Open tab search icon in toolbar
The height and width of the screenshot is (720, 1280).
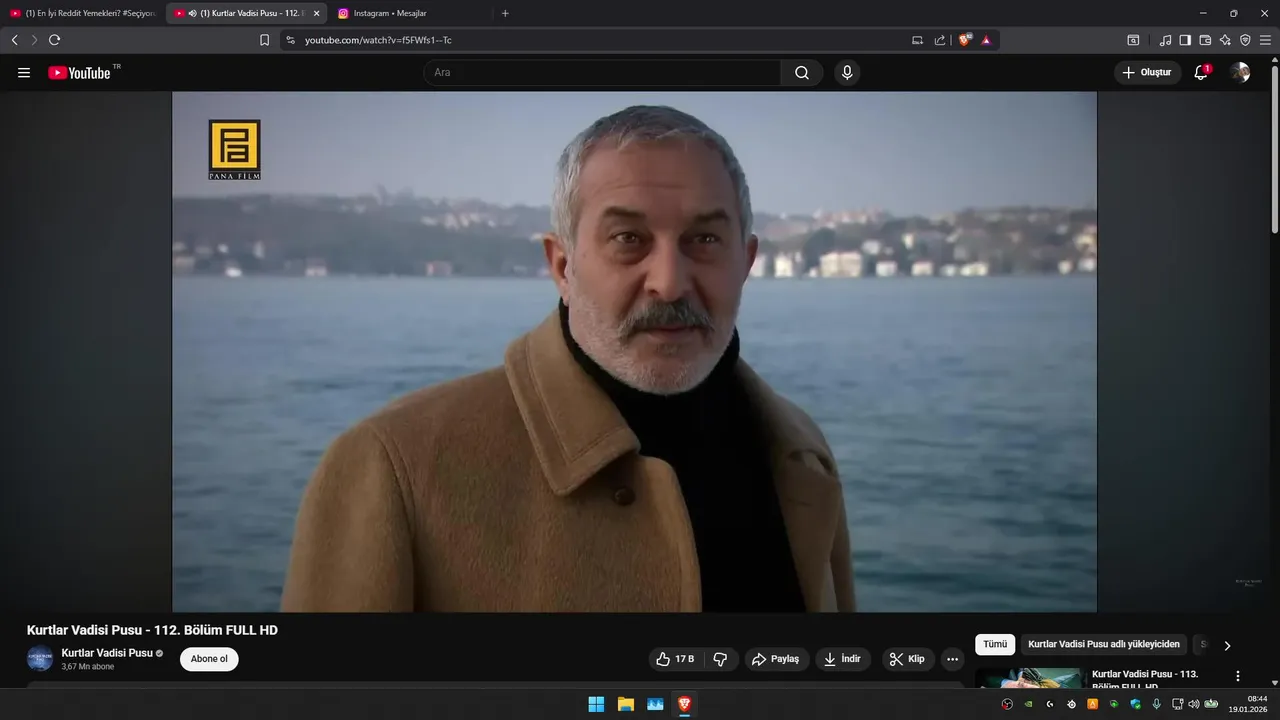1133,40
